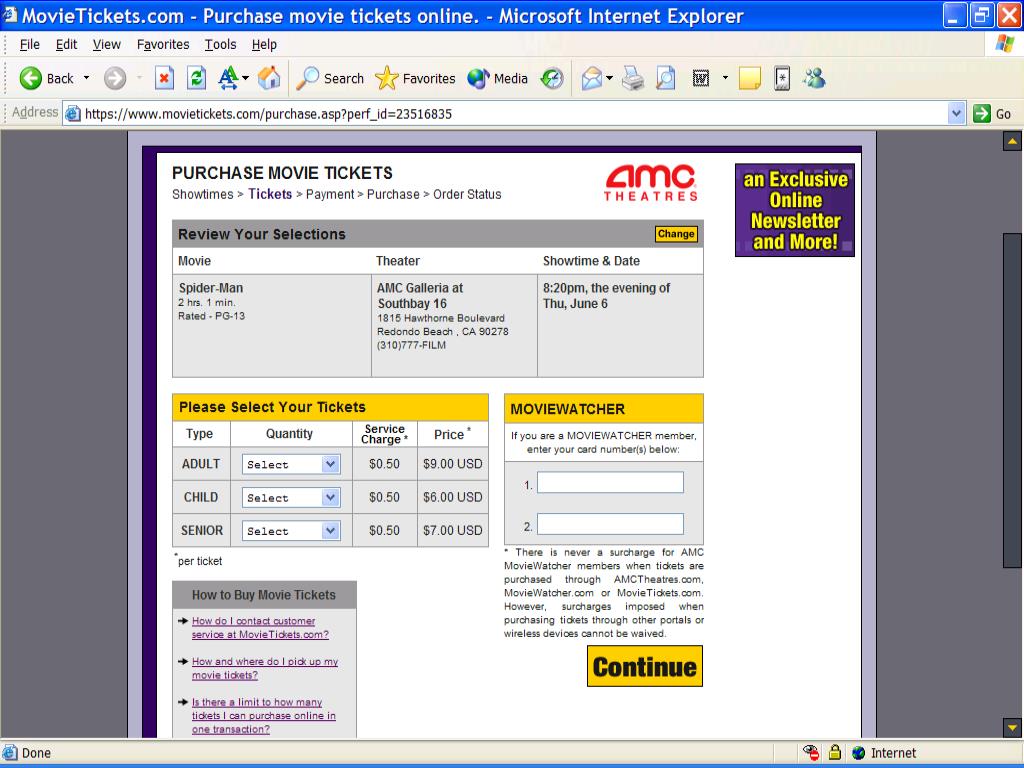Expand the Address bar dropdown arrow
The image size is (1024, 768).
tap(957, 113)
